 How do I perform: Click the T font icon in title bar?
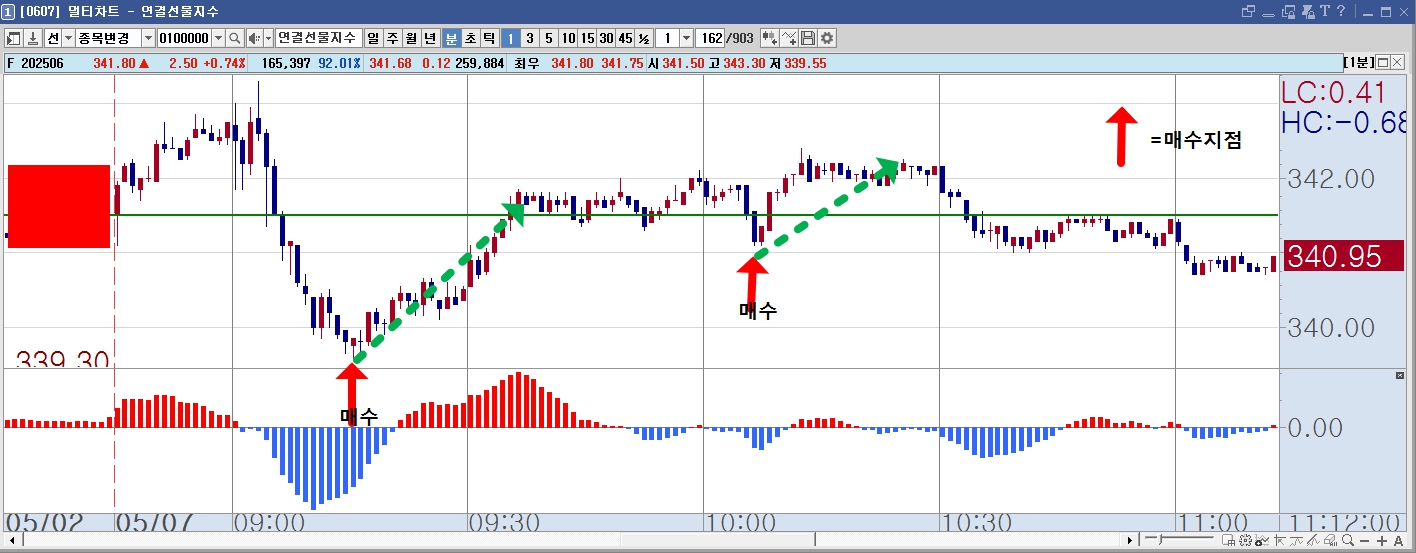pyautogui.click(x=1325, y=11)
